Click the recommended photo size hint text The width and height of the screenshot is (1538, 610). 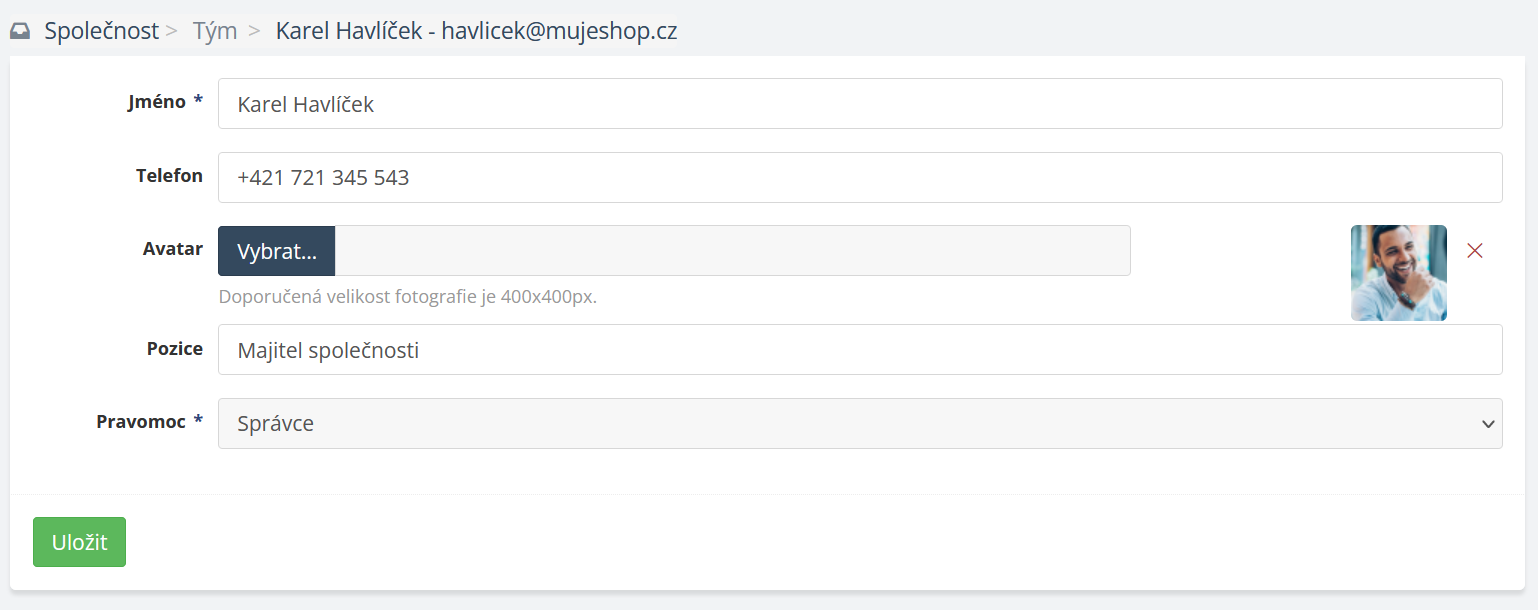click(407, 297)
